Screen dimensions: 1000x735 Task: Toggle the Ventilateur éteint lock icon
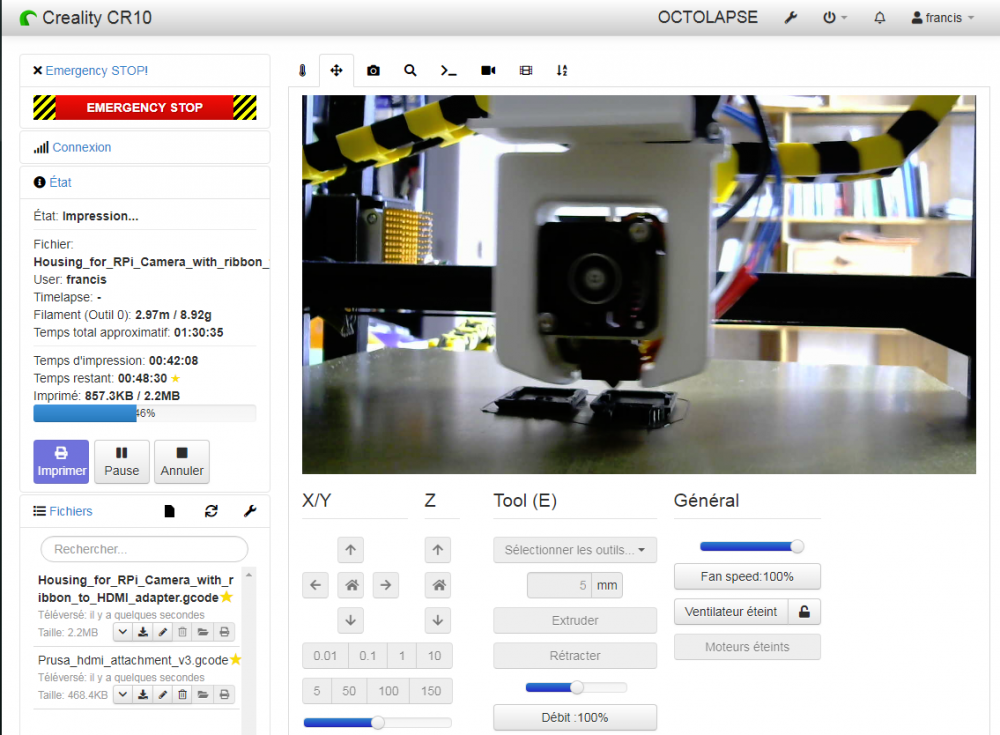[x=804, y=612]
